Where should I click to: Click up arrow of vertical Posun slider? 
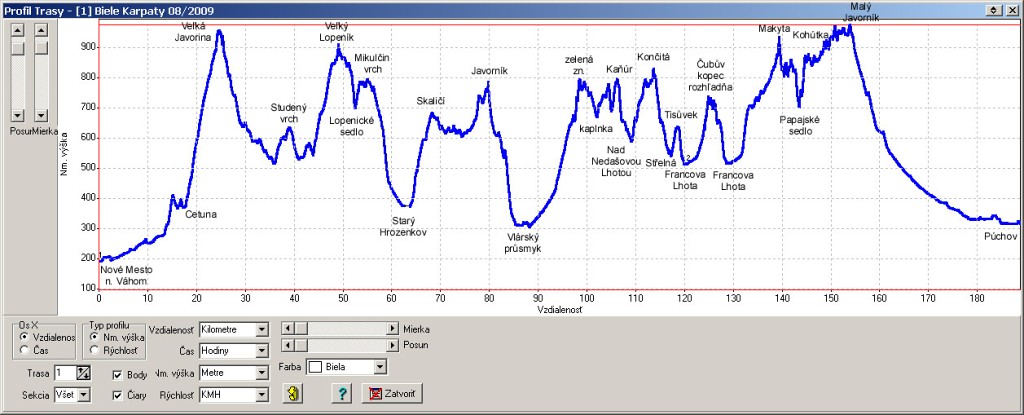[17, 30]
